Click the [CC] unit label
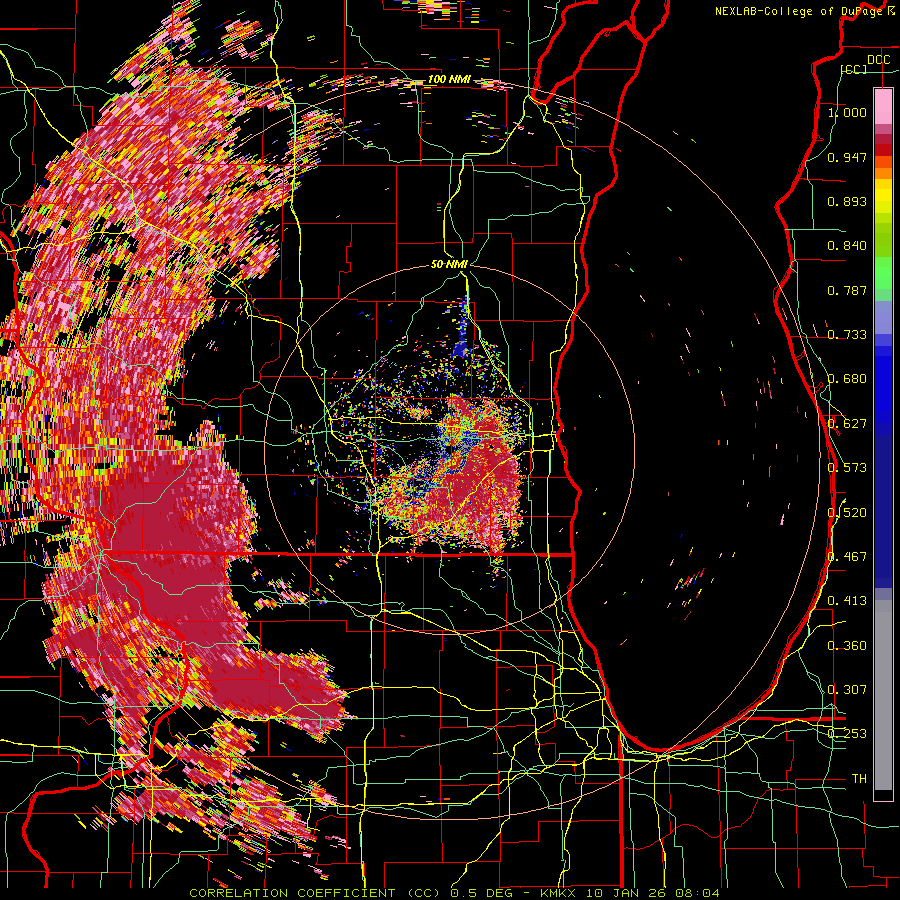 coord(854,69)
